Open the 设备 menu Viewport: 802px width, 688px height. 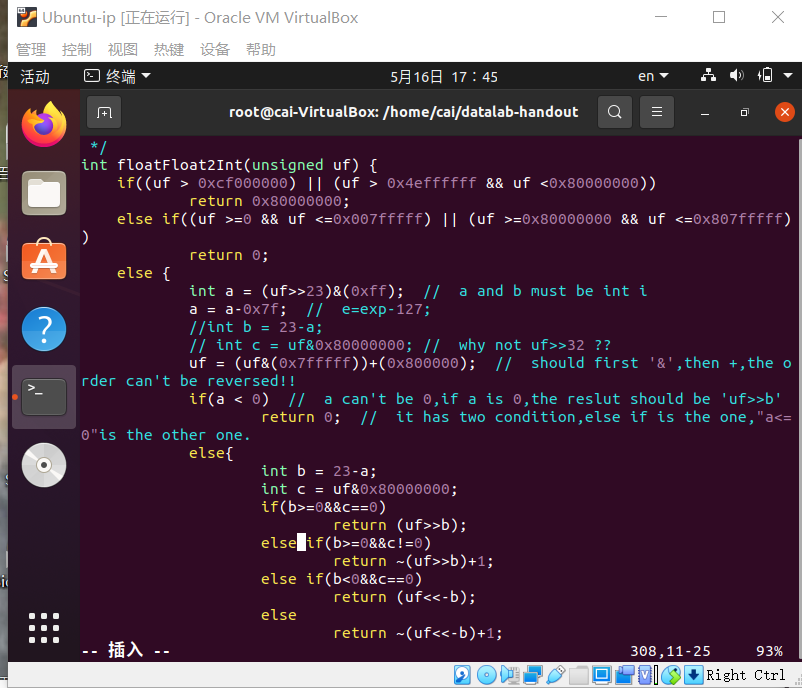click(215, 50)
